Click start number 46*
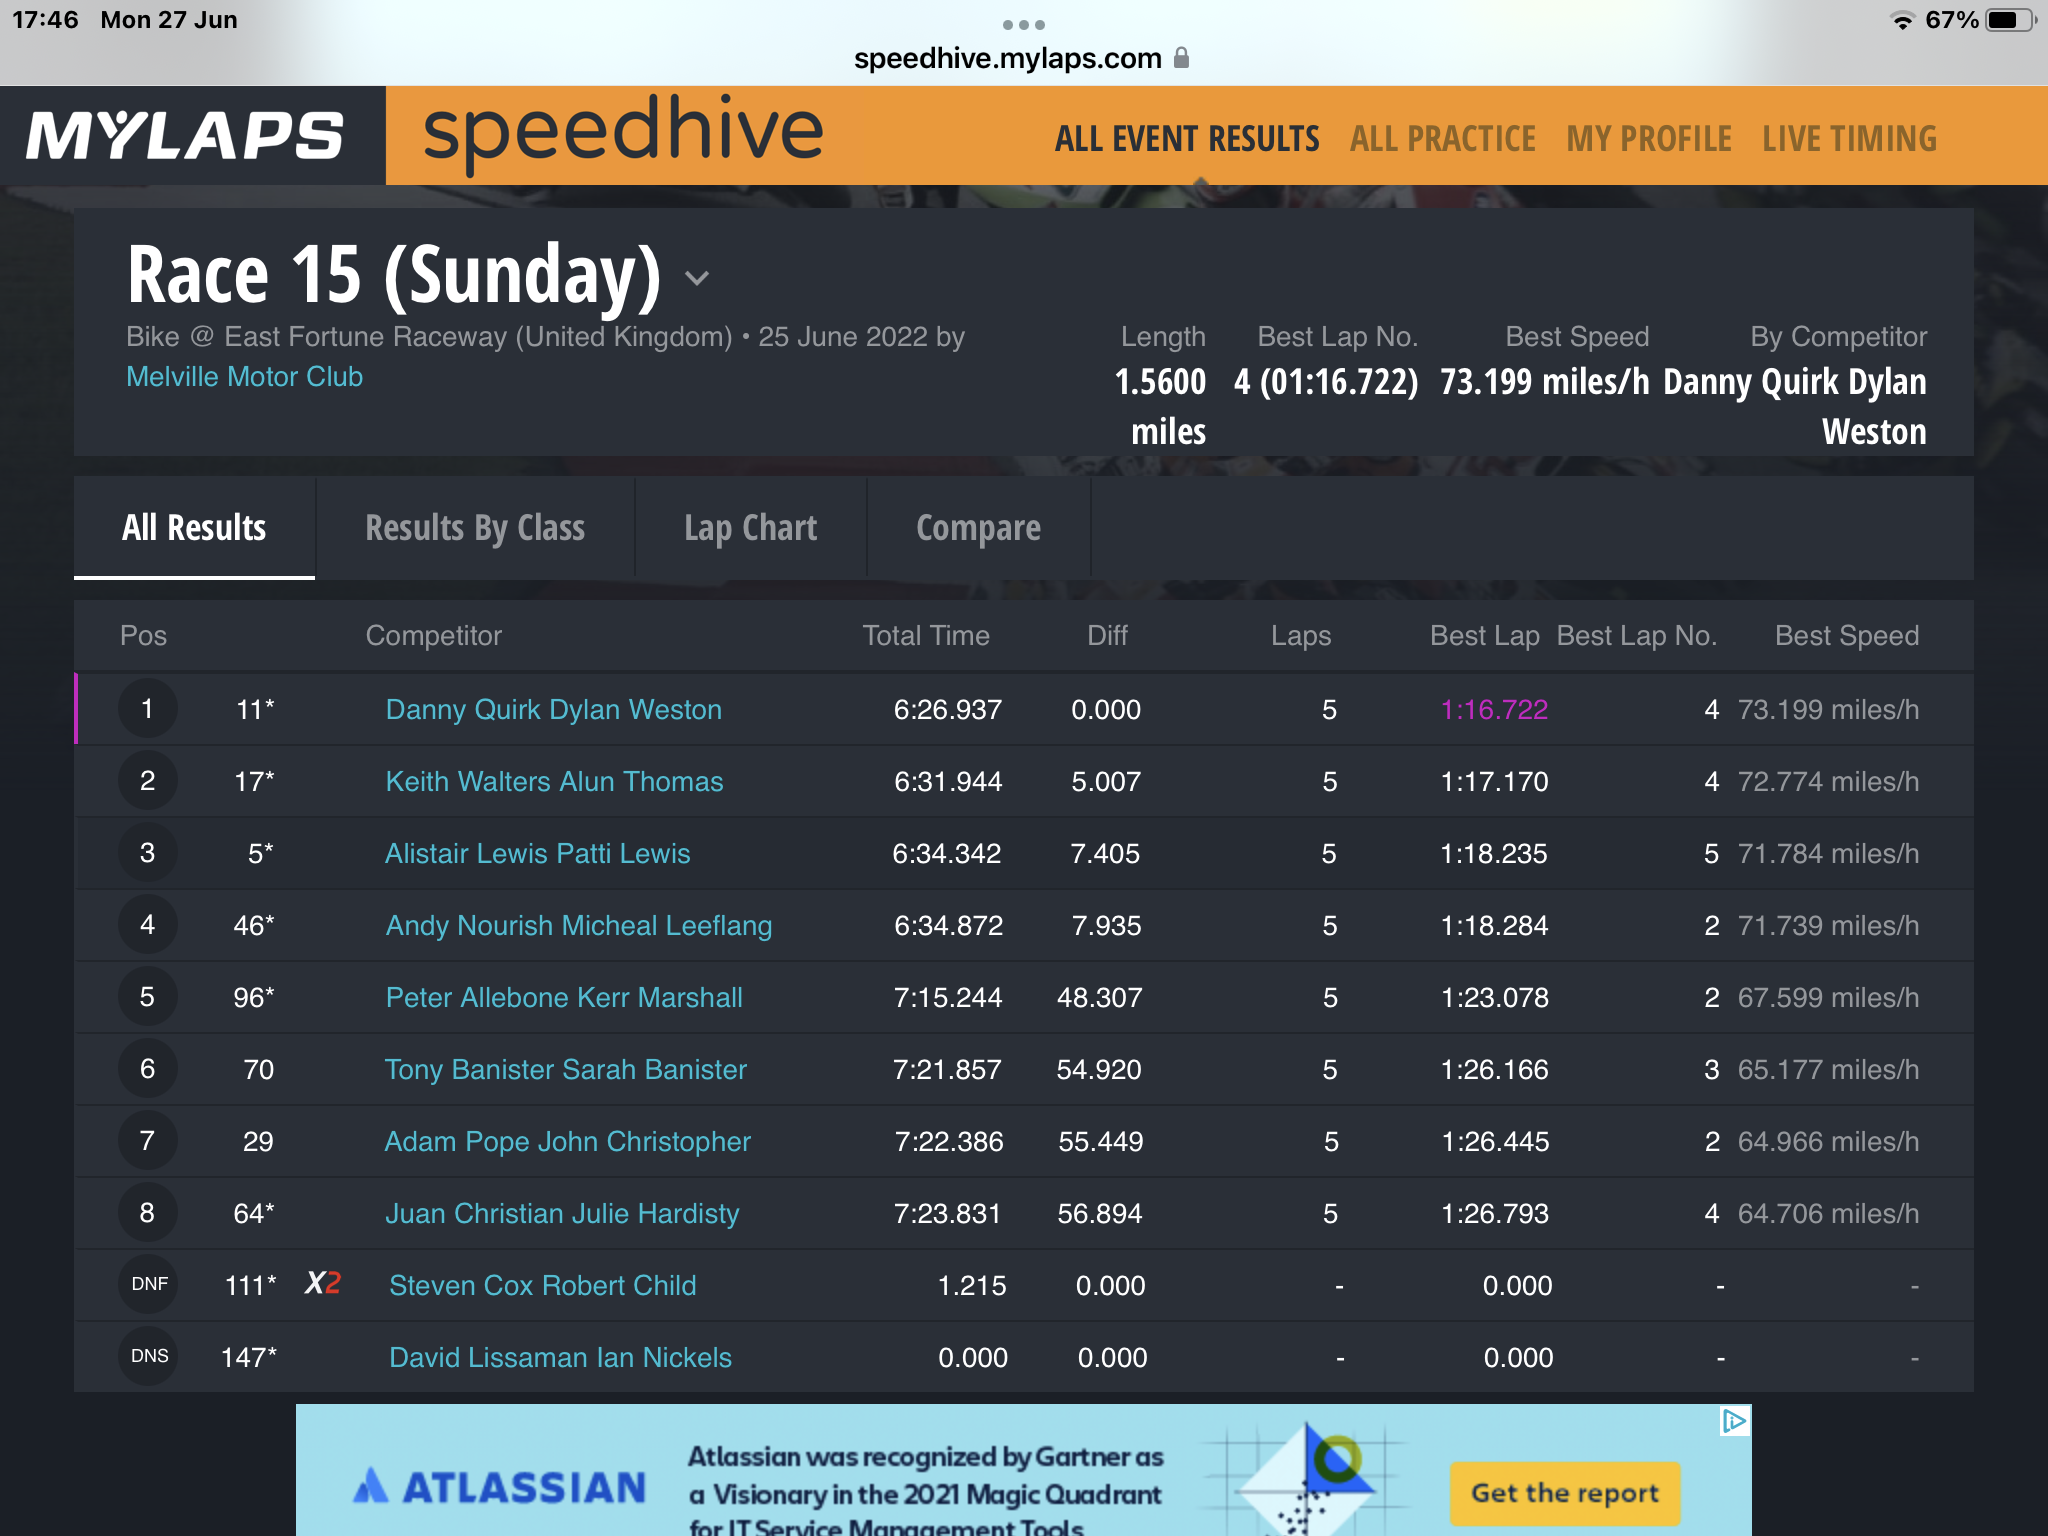Screen dimensions: 2048x1536 click(x=254, y=926)
